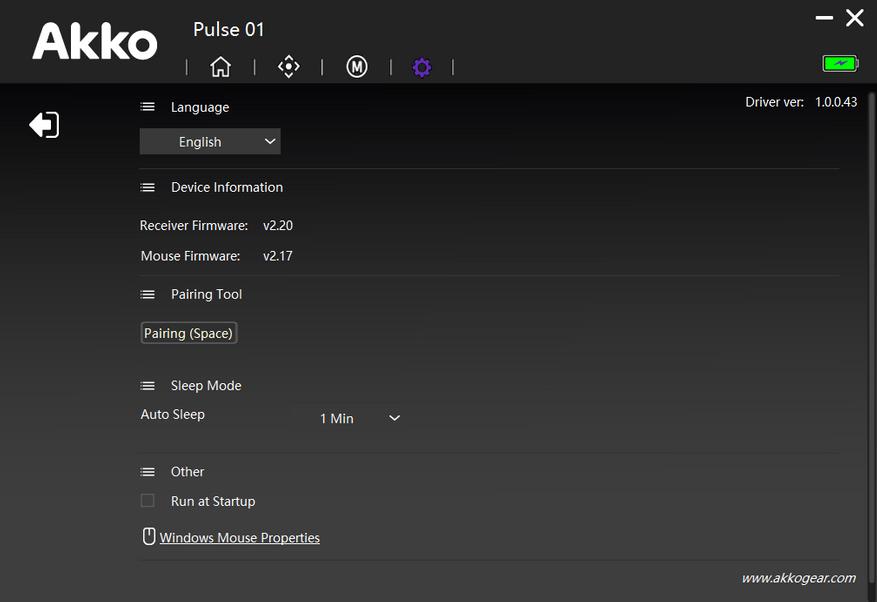Select the purple gear settings icon
Screen dimensions: 877x602
click(422, 67)
